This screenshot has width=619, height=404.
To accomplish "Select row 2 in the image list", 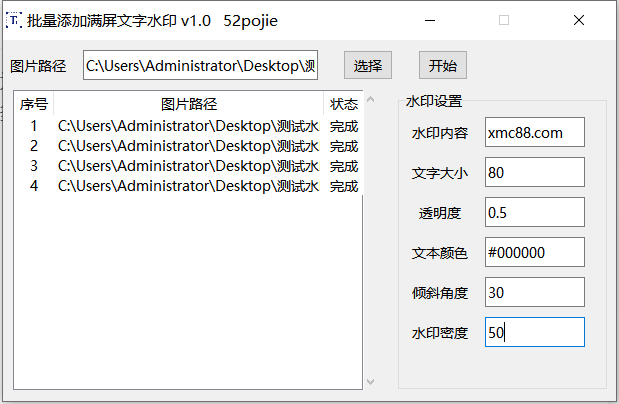I will click(188, 146).
